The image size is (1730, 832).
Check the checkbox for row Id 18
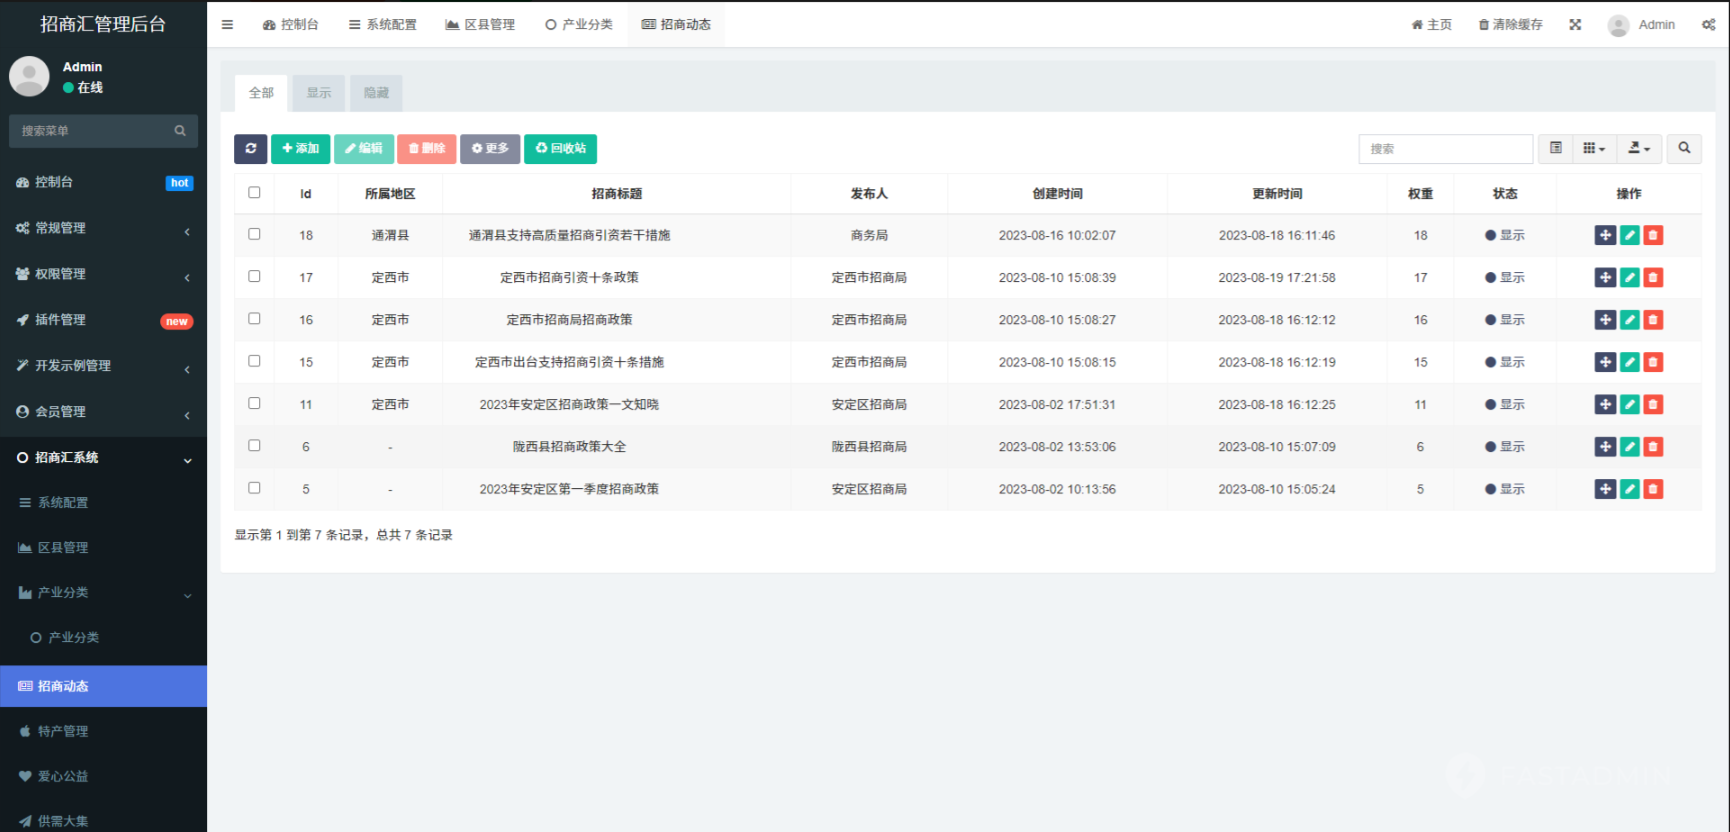tap(254, 234)
